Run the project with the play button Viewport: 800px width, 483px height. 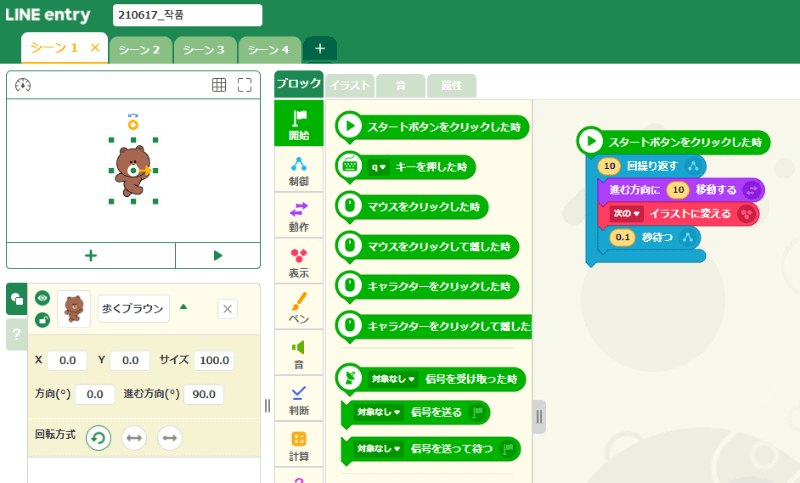218,256
